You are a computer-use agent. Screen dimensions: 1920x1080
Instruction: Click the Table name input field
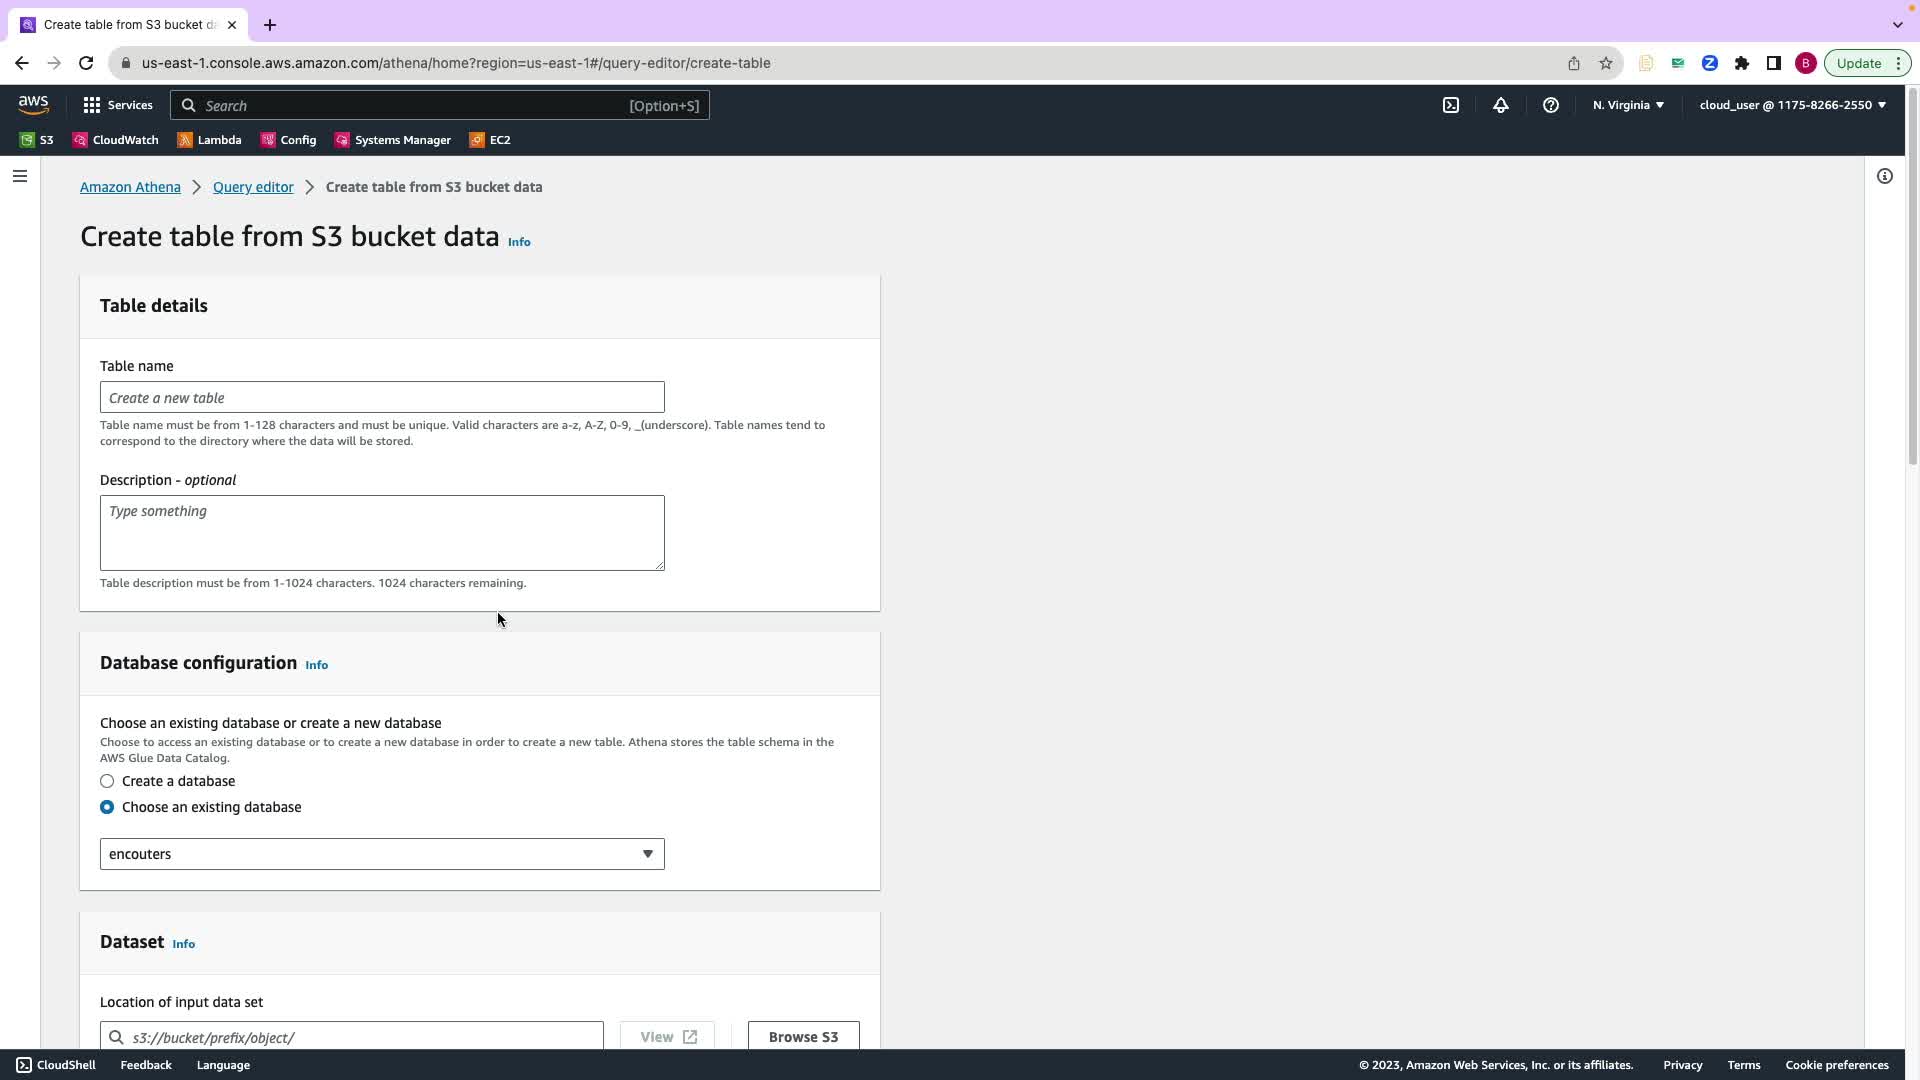382,397
